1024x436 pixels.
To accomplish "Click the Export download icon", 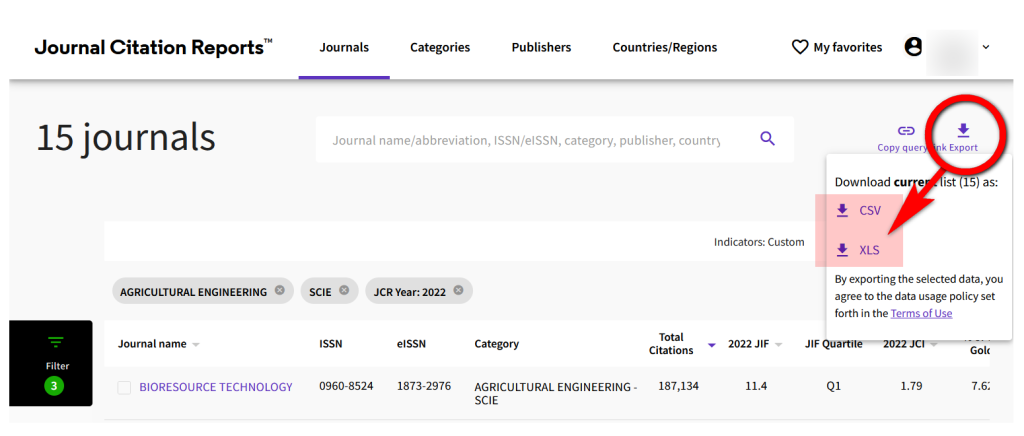I will 963,131.
